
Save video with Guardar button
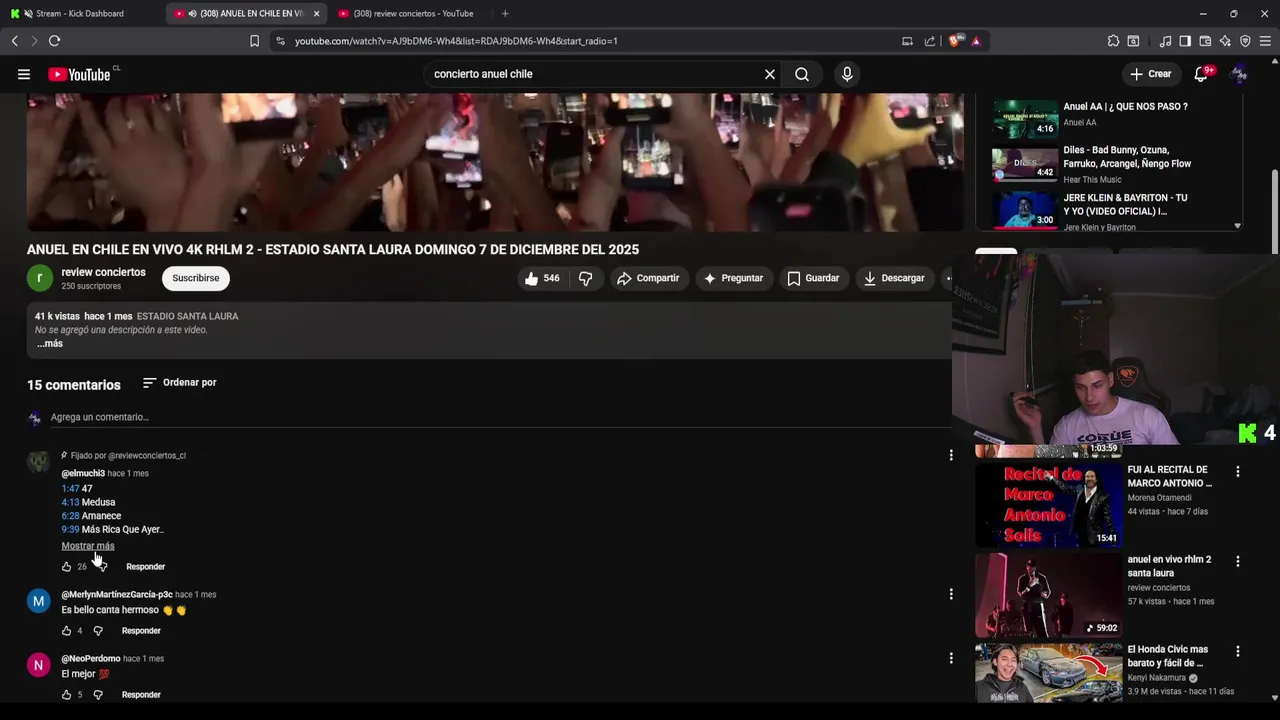click(x=813, y=278)
